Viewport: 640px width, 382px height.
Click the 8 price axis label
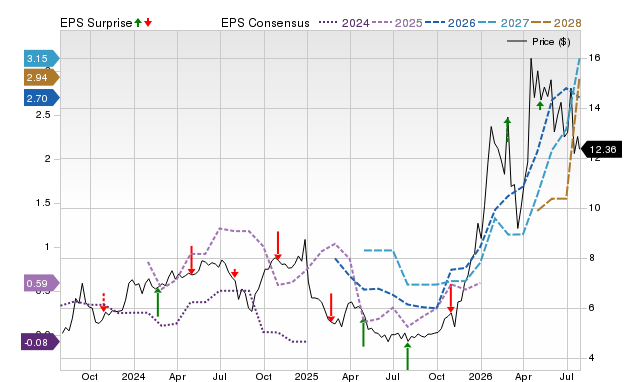click(591, 258)
